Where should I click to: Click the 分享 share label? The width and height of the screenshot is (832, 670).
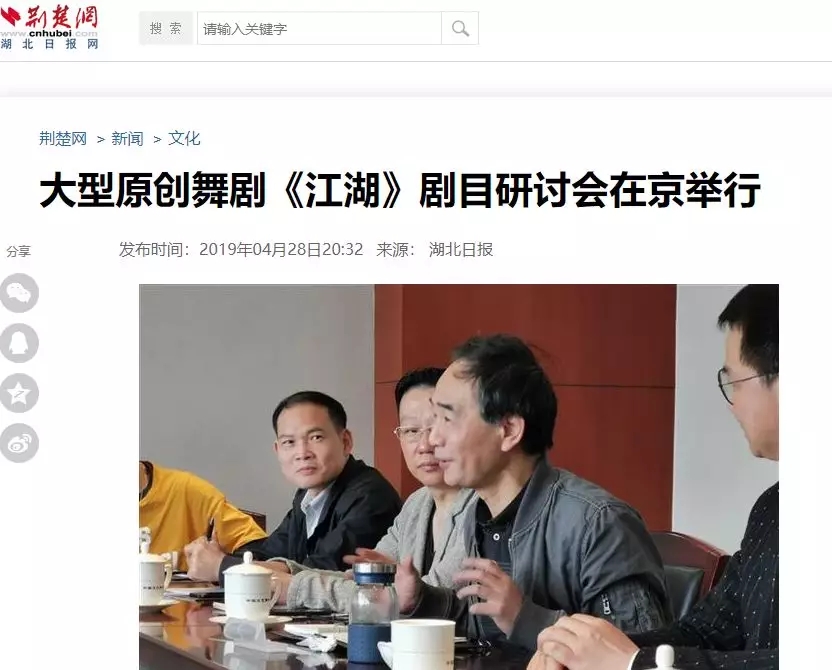click(x=19, y=251)
